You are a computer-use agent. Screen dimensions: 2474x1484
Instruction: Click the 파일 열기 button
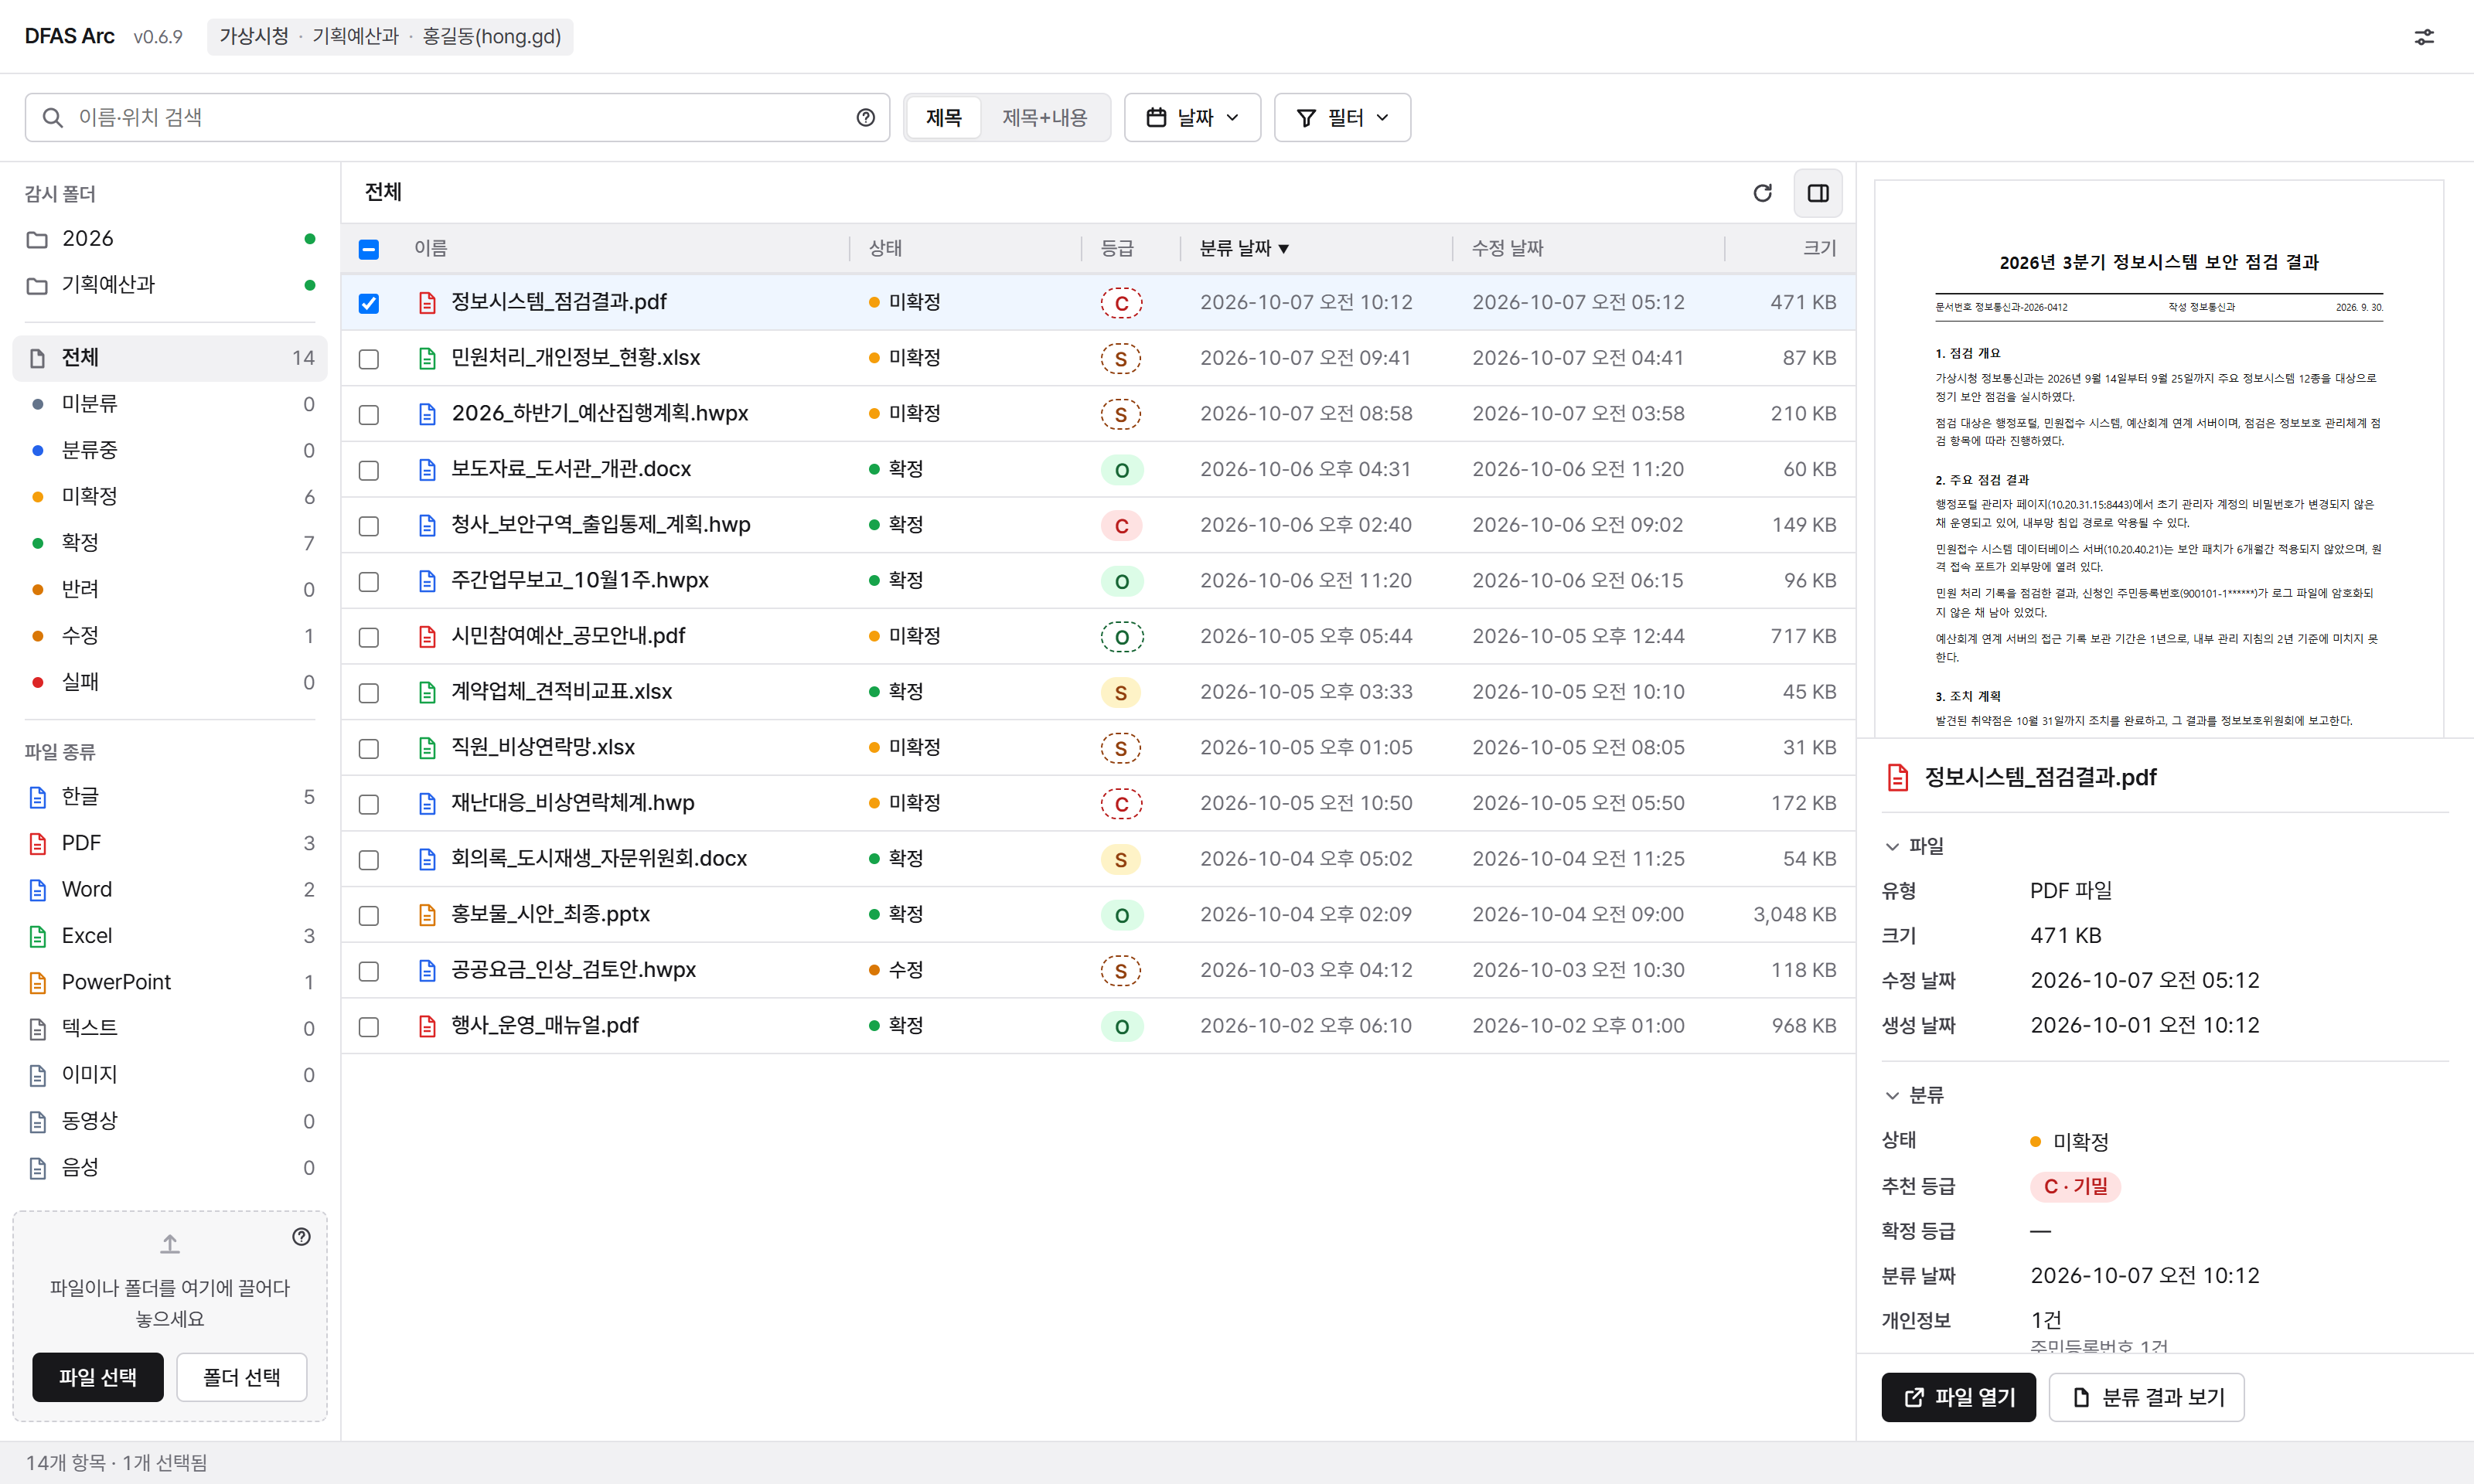(1958, 1397)
